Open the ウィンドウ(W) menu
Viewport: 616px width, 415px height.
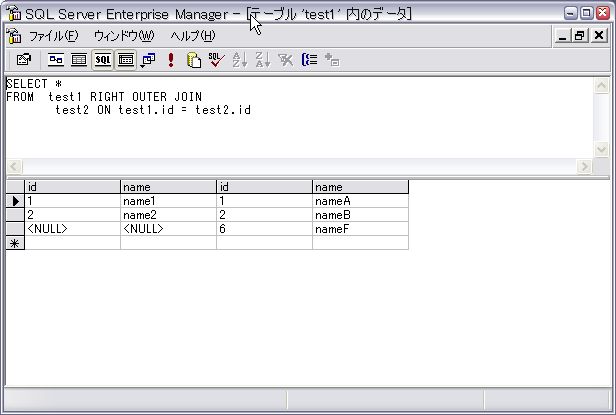pos(124,36)
